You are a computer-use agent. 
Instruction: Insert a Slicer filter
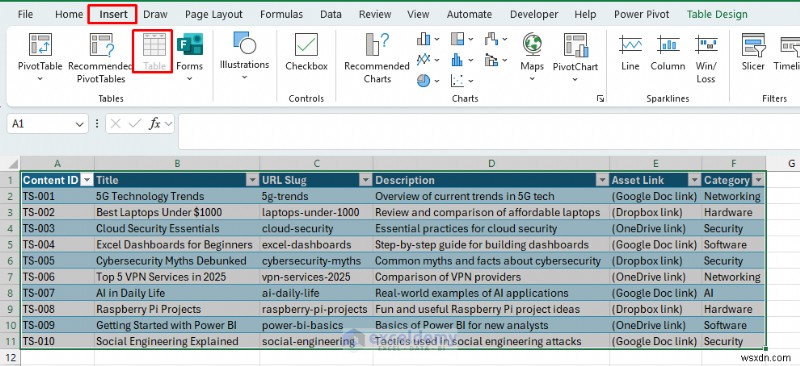coord(753,52)
